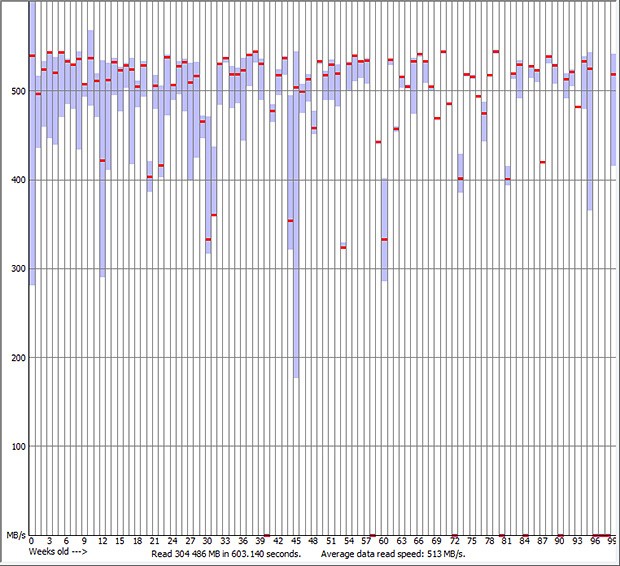
Task: Click the MB/s axis unit label
Action: coord(14,537)
